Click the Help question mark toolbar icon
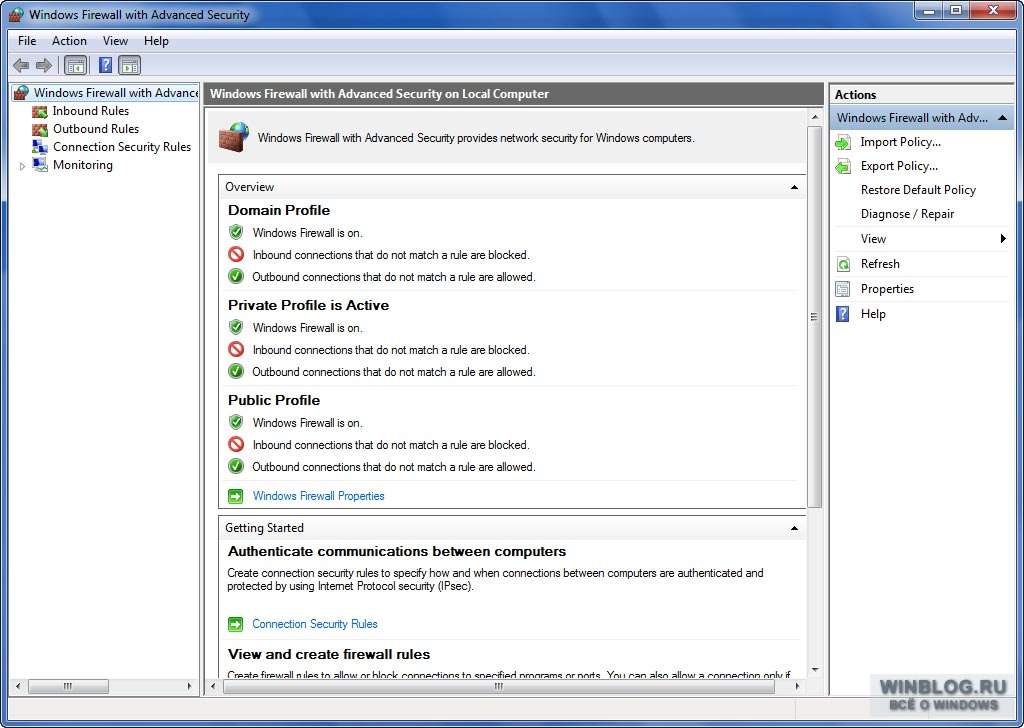This screenshot has width=1024, height=728. (105, 65)
